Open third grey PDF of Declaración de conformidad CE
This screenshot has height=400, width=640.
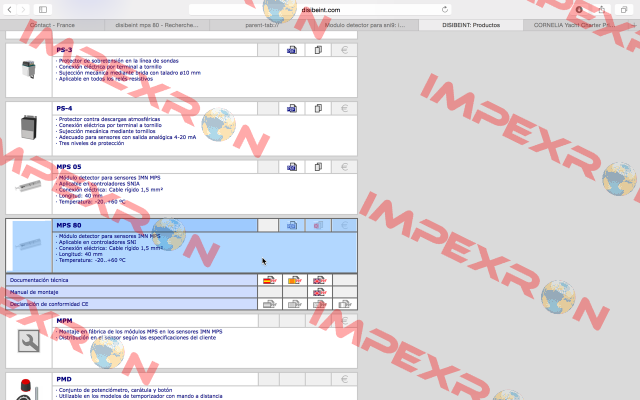pos(320,304)
